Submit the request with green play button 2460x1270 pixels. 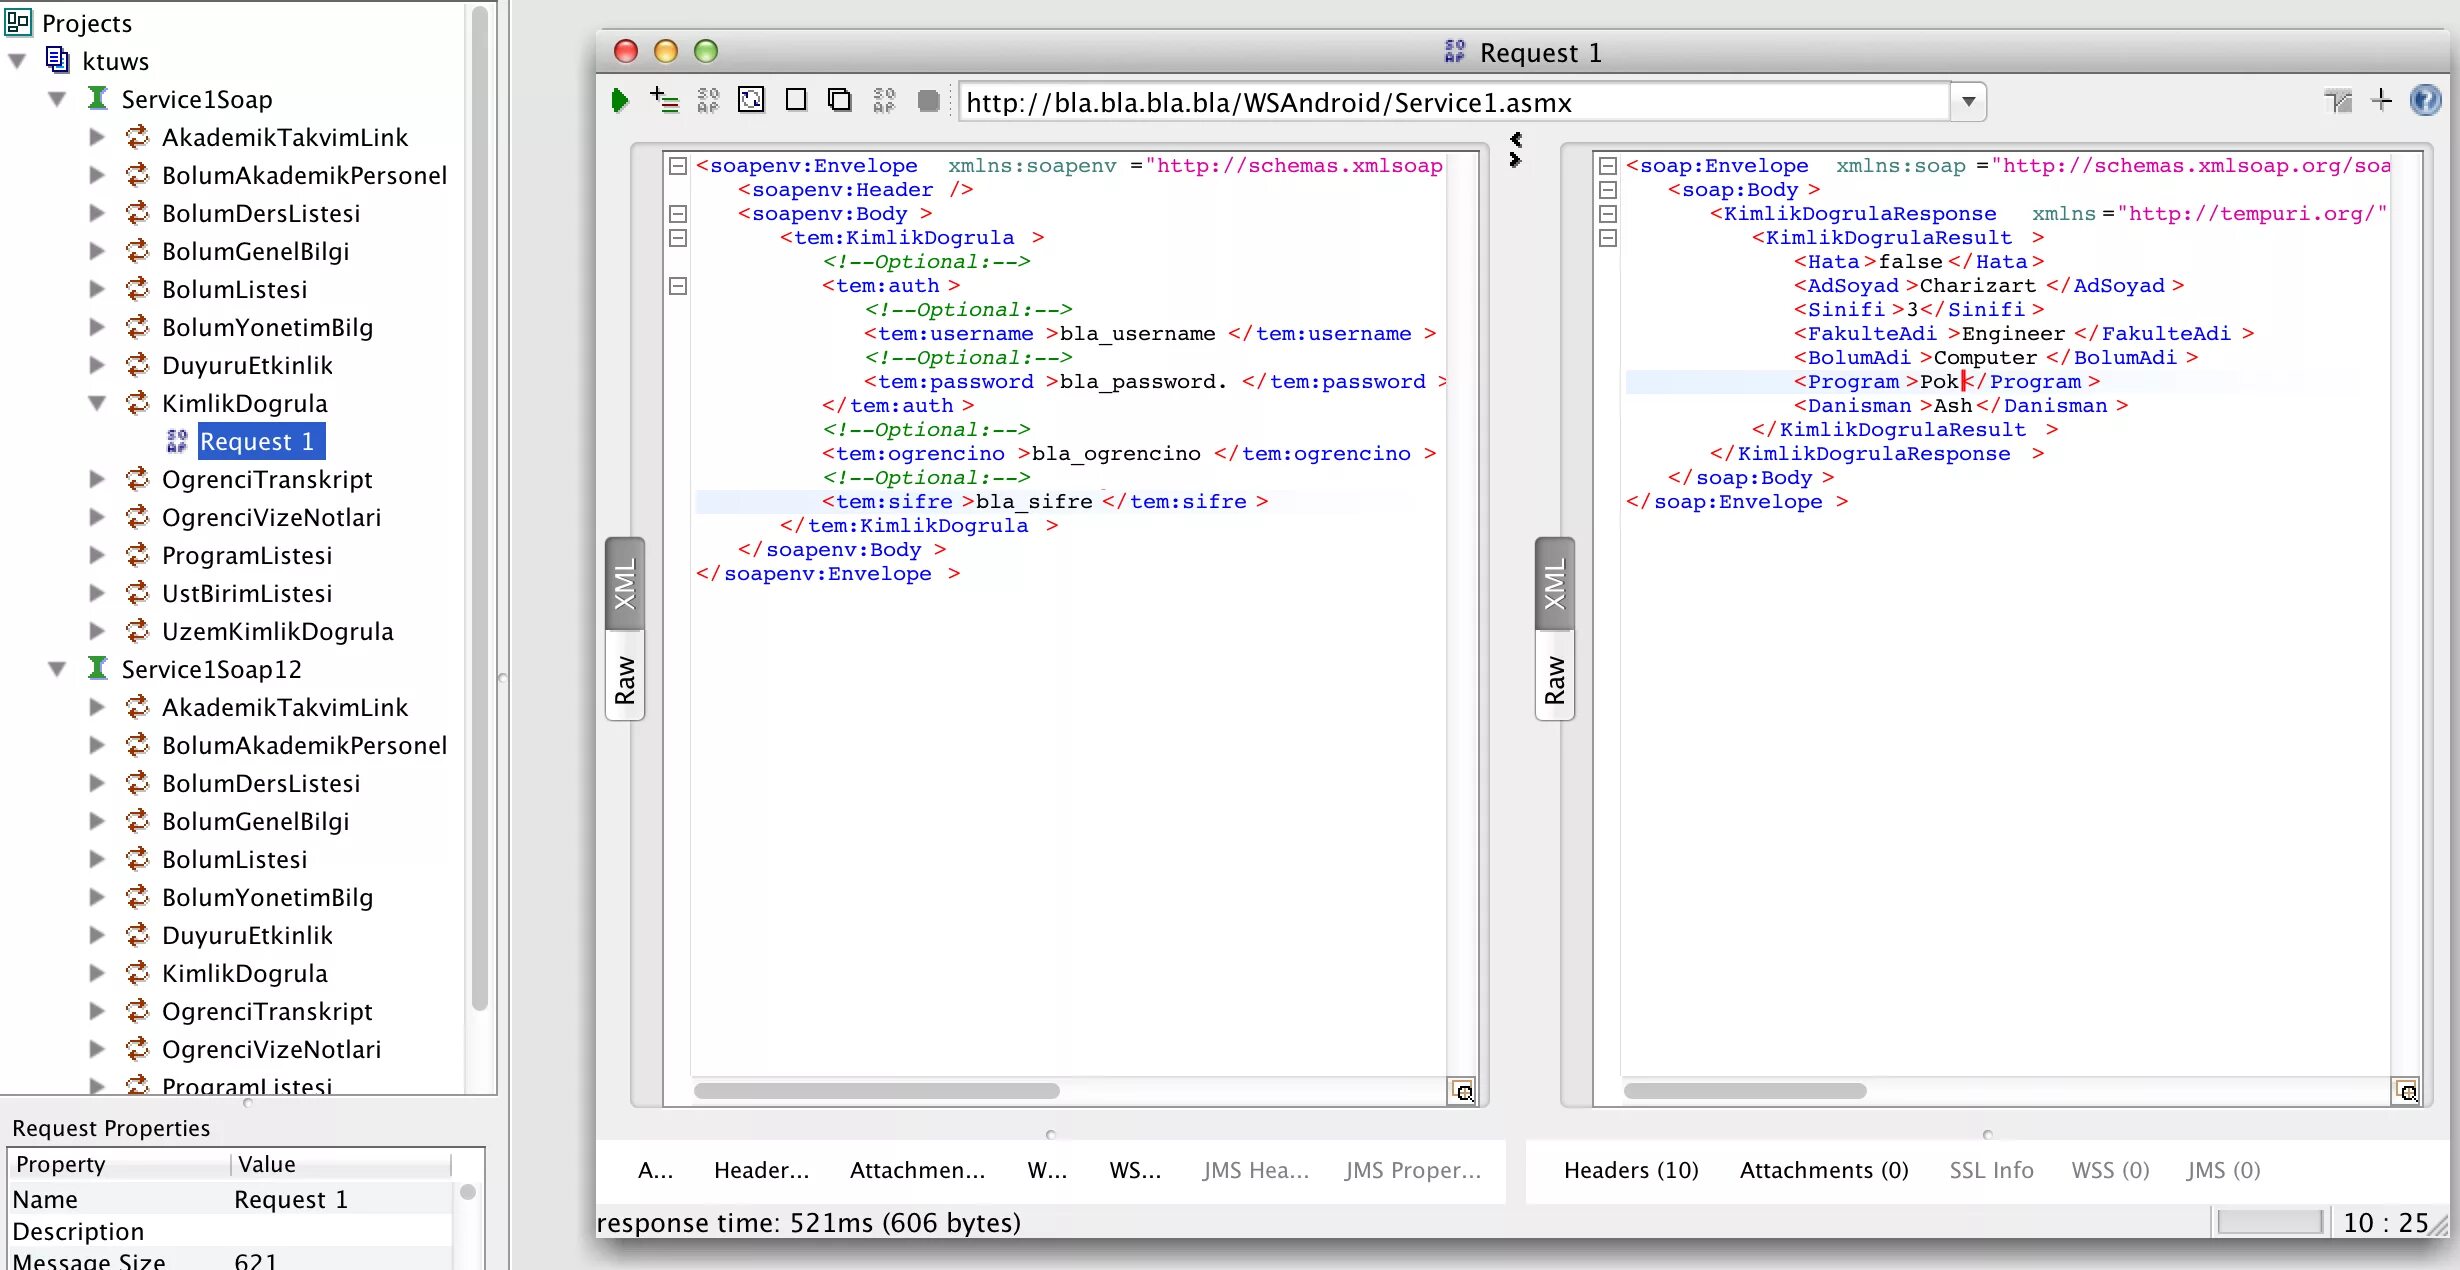620,101
